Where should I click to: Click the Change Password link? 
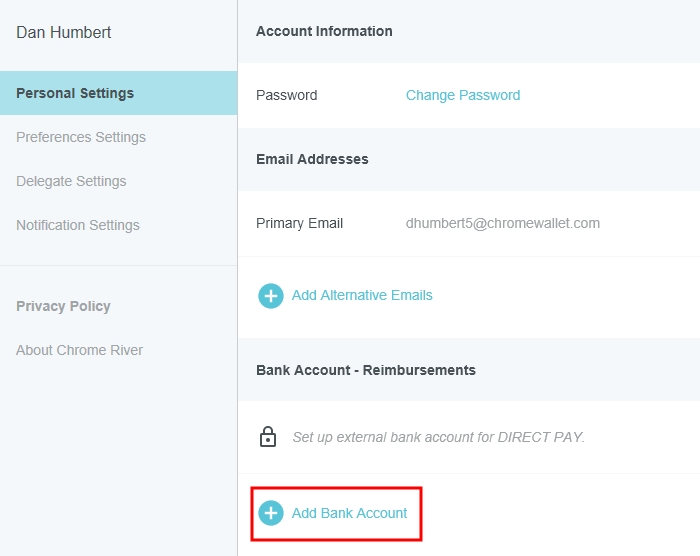(463, 95)
